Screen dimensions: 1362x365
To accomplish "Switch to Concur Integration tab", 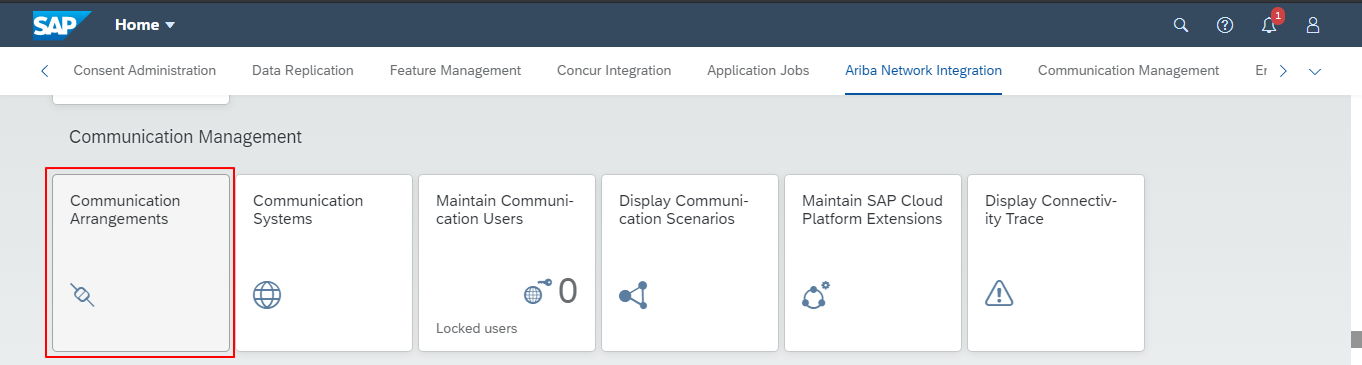I will [614, 71].
